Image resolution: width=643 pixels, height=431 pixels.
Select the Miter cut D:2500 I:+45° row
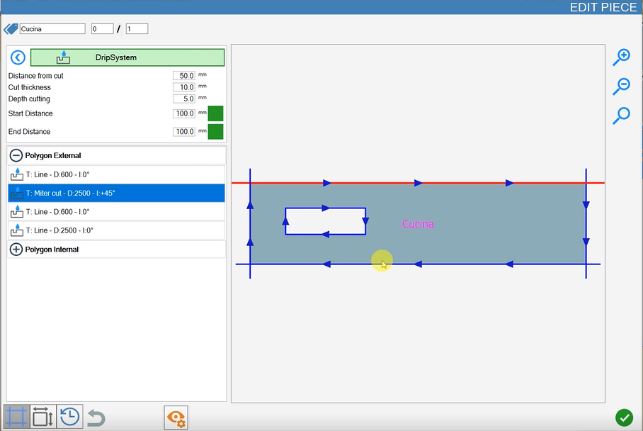[116, 193]
